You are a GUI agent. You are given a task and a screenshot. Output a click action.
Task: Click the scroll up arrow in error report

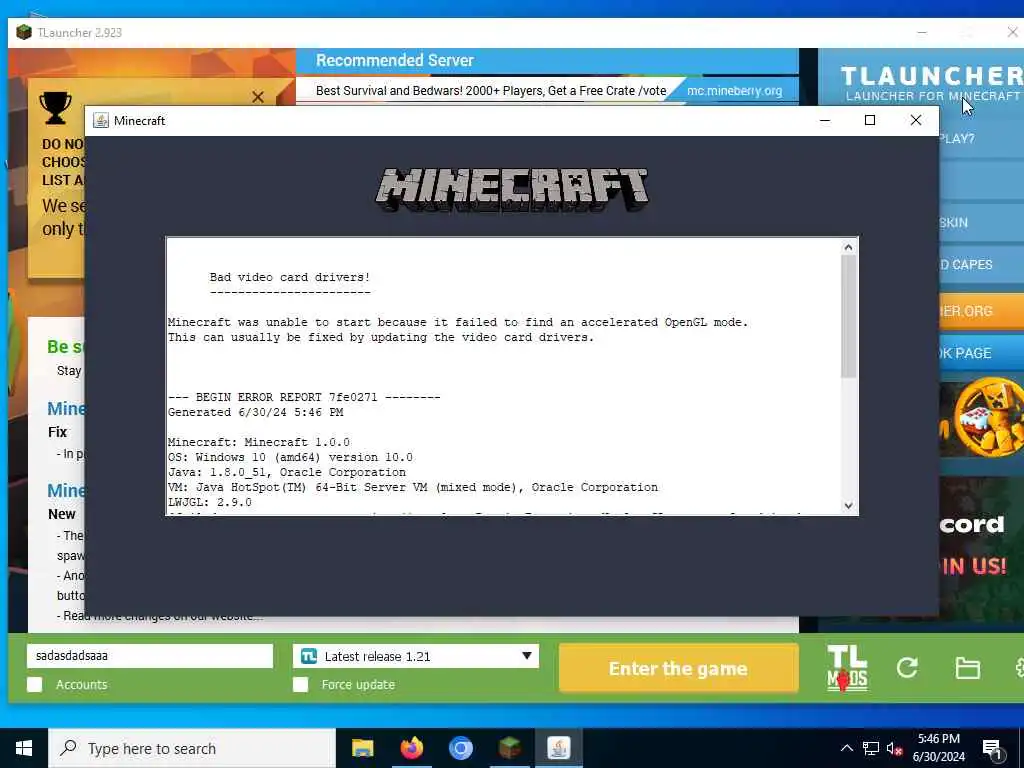tap(848, 247)
